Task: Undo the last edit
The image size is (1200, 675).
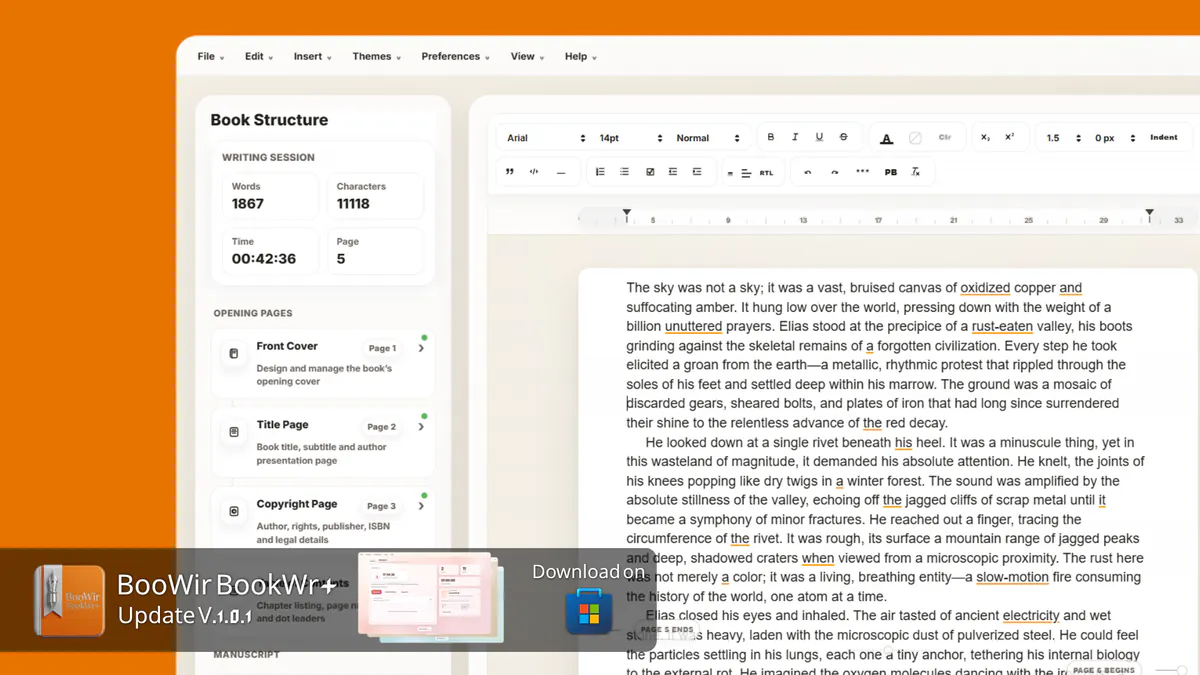Action: click(x=808, y=172)
